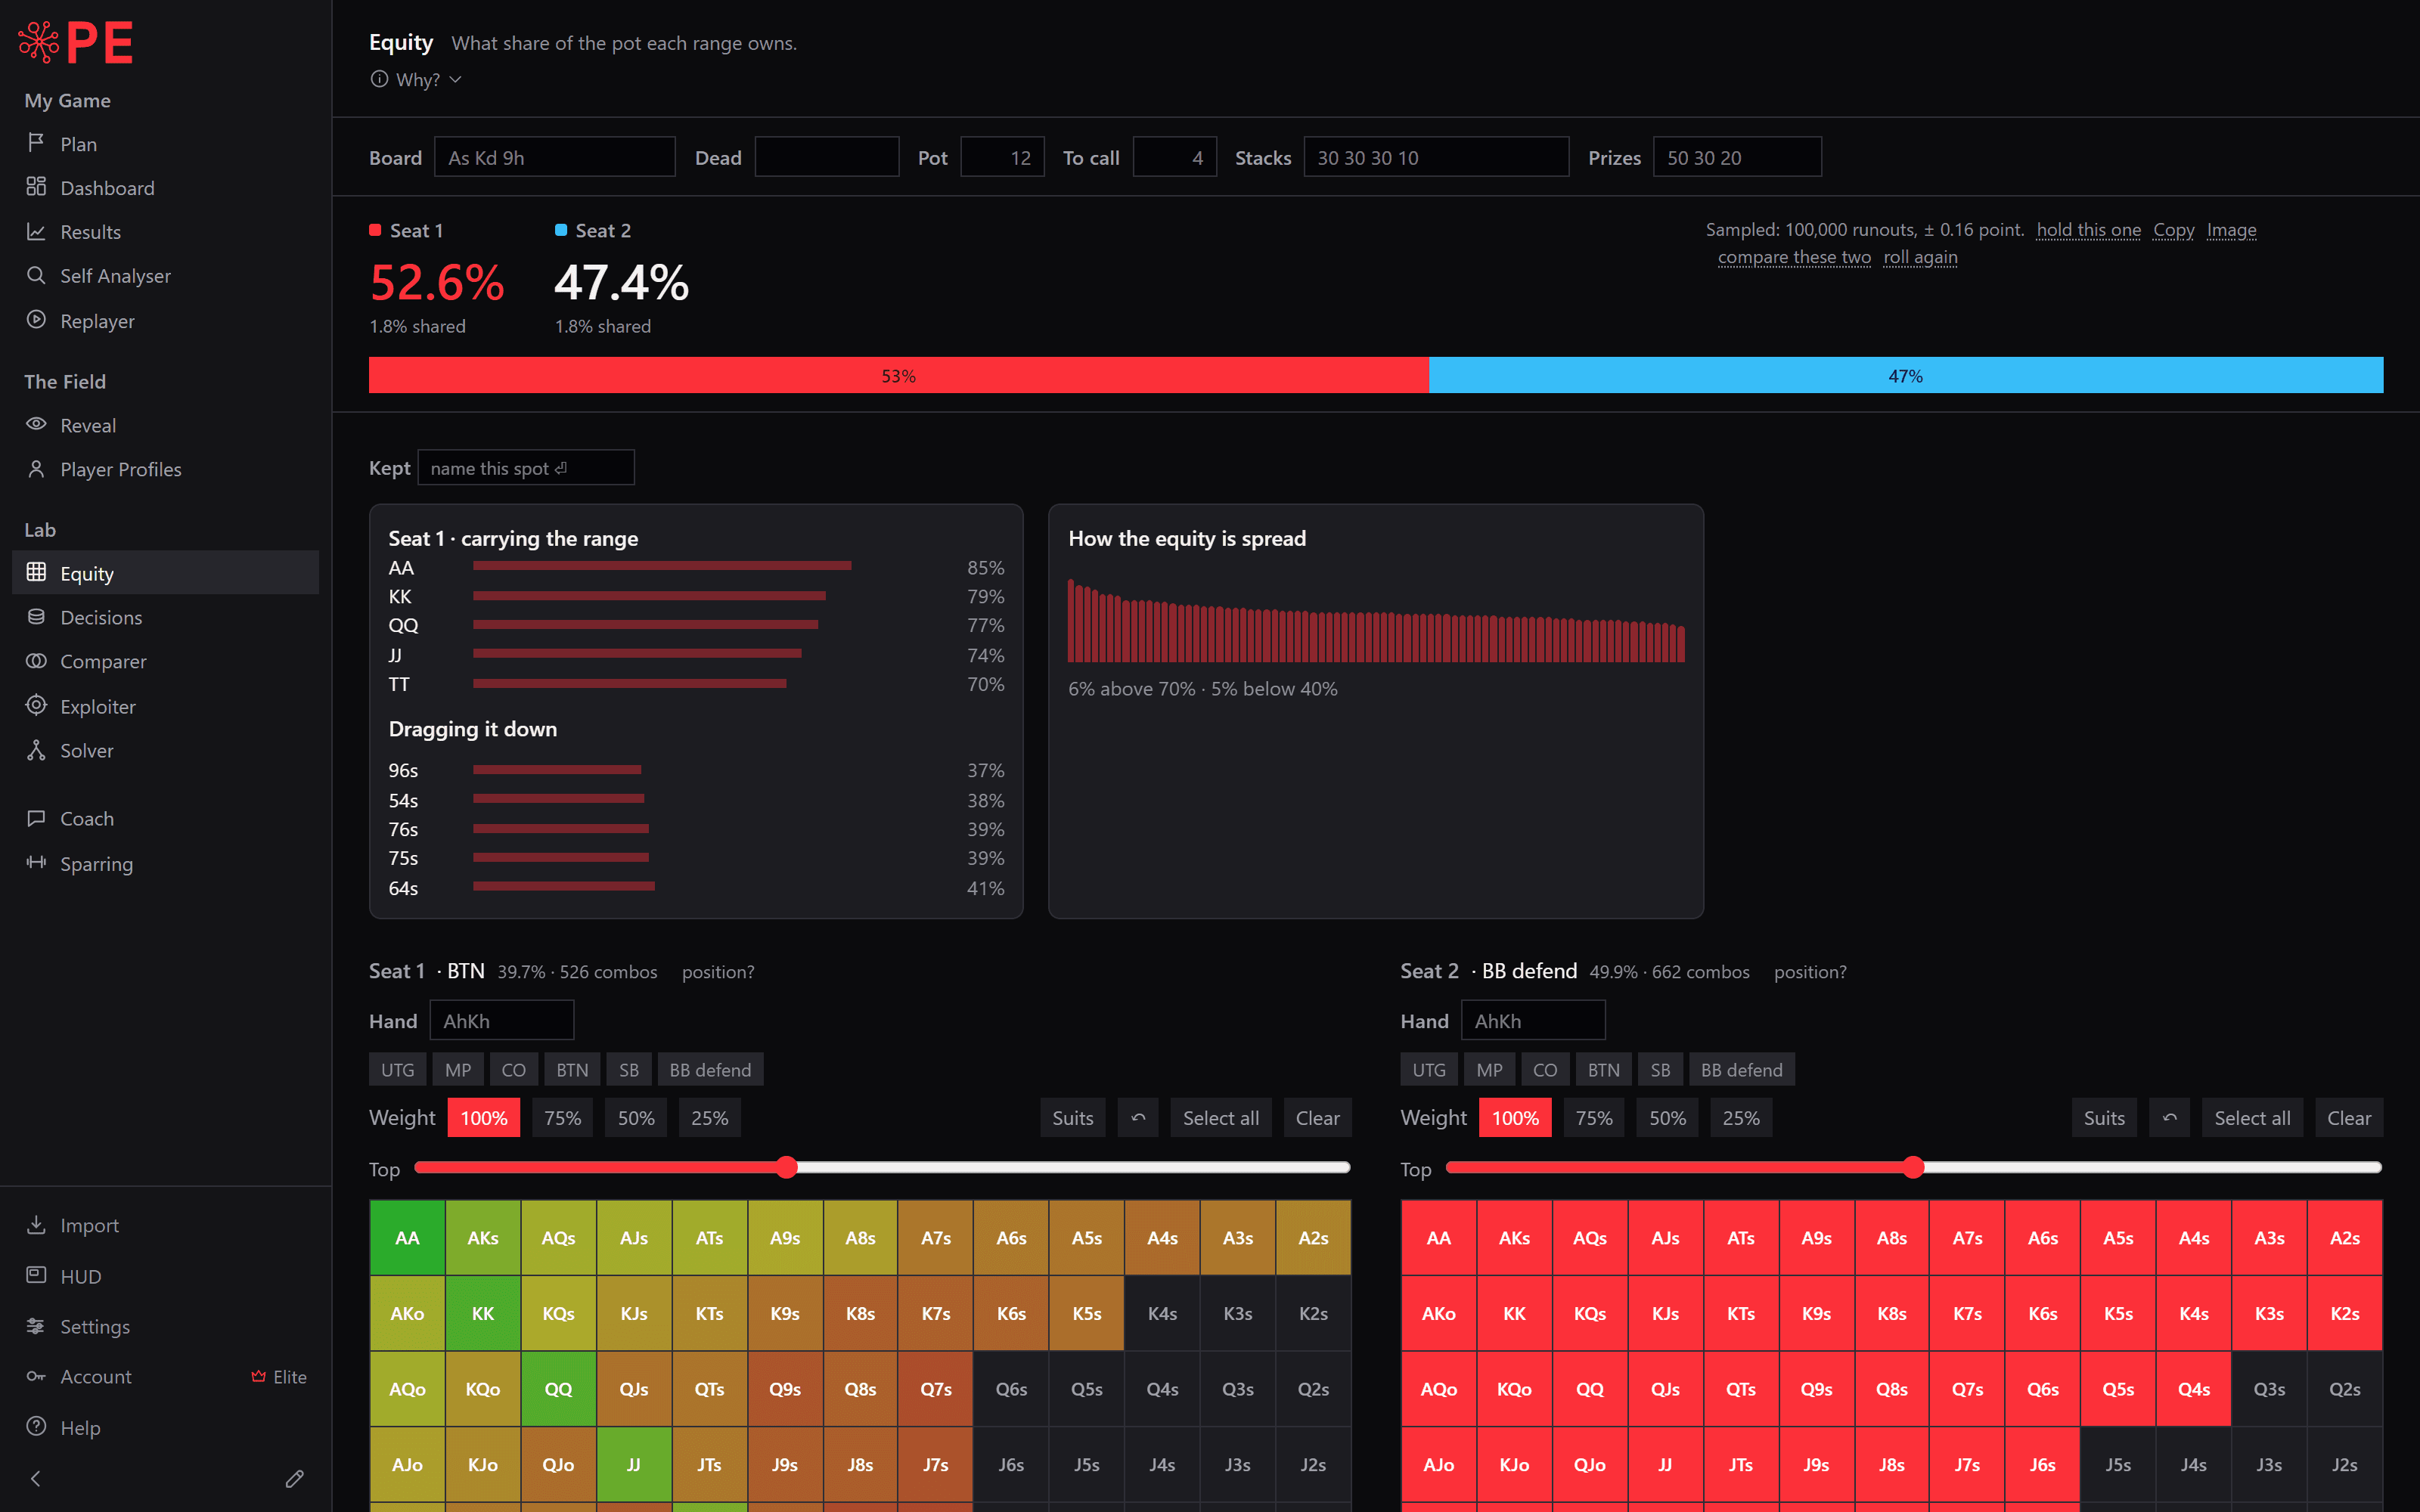Select the Equity table icon

coord(36,572)
